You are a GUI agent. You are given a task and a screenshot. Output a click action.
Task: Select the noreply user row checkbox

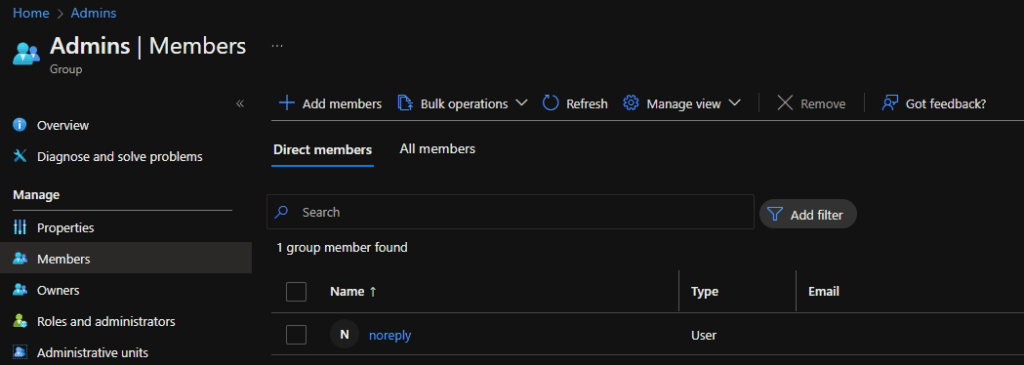click(x=296, y=335)
